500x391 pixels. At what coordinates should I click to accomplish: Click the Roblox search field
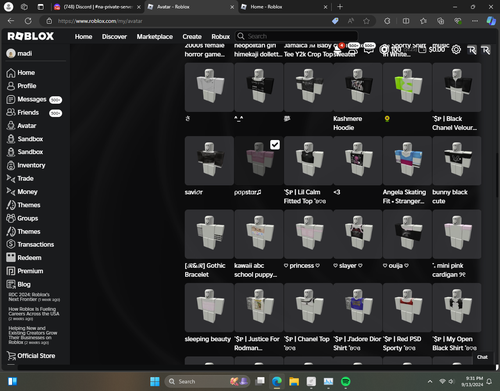tap(297, 36)
